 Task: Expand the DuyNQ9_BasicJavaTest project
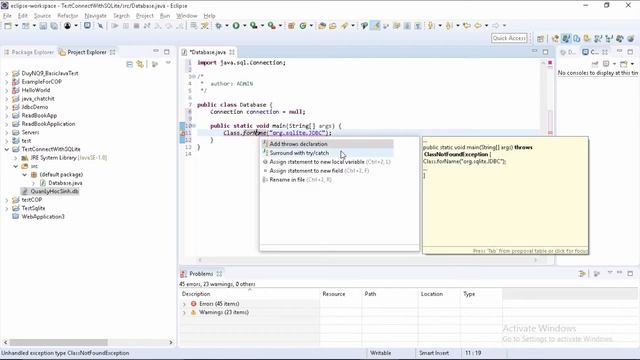click(7, 73)
